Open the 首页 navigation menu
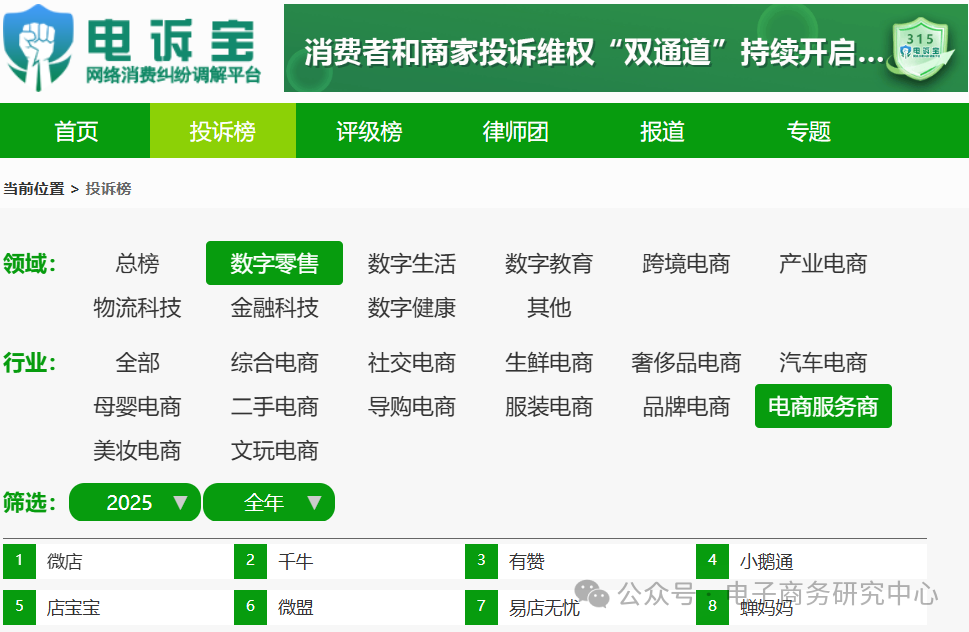 [74, 130]
